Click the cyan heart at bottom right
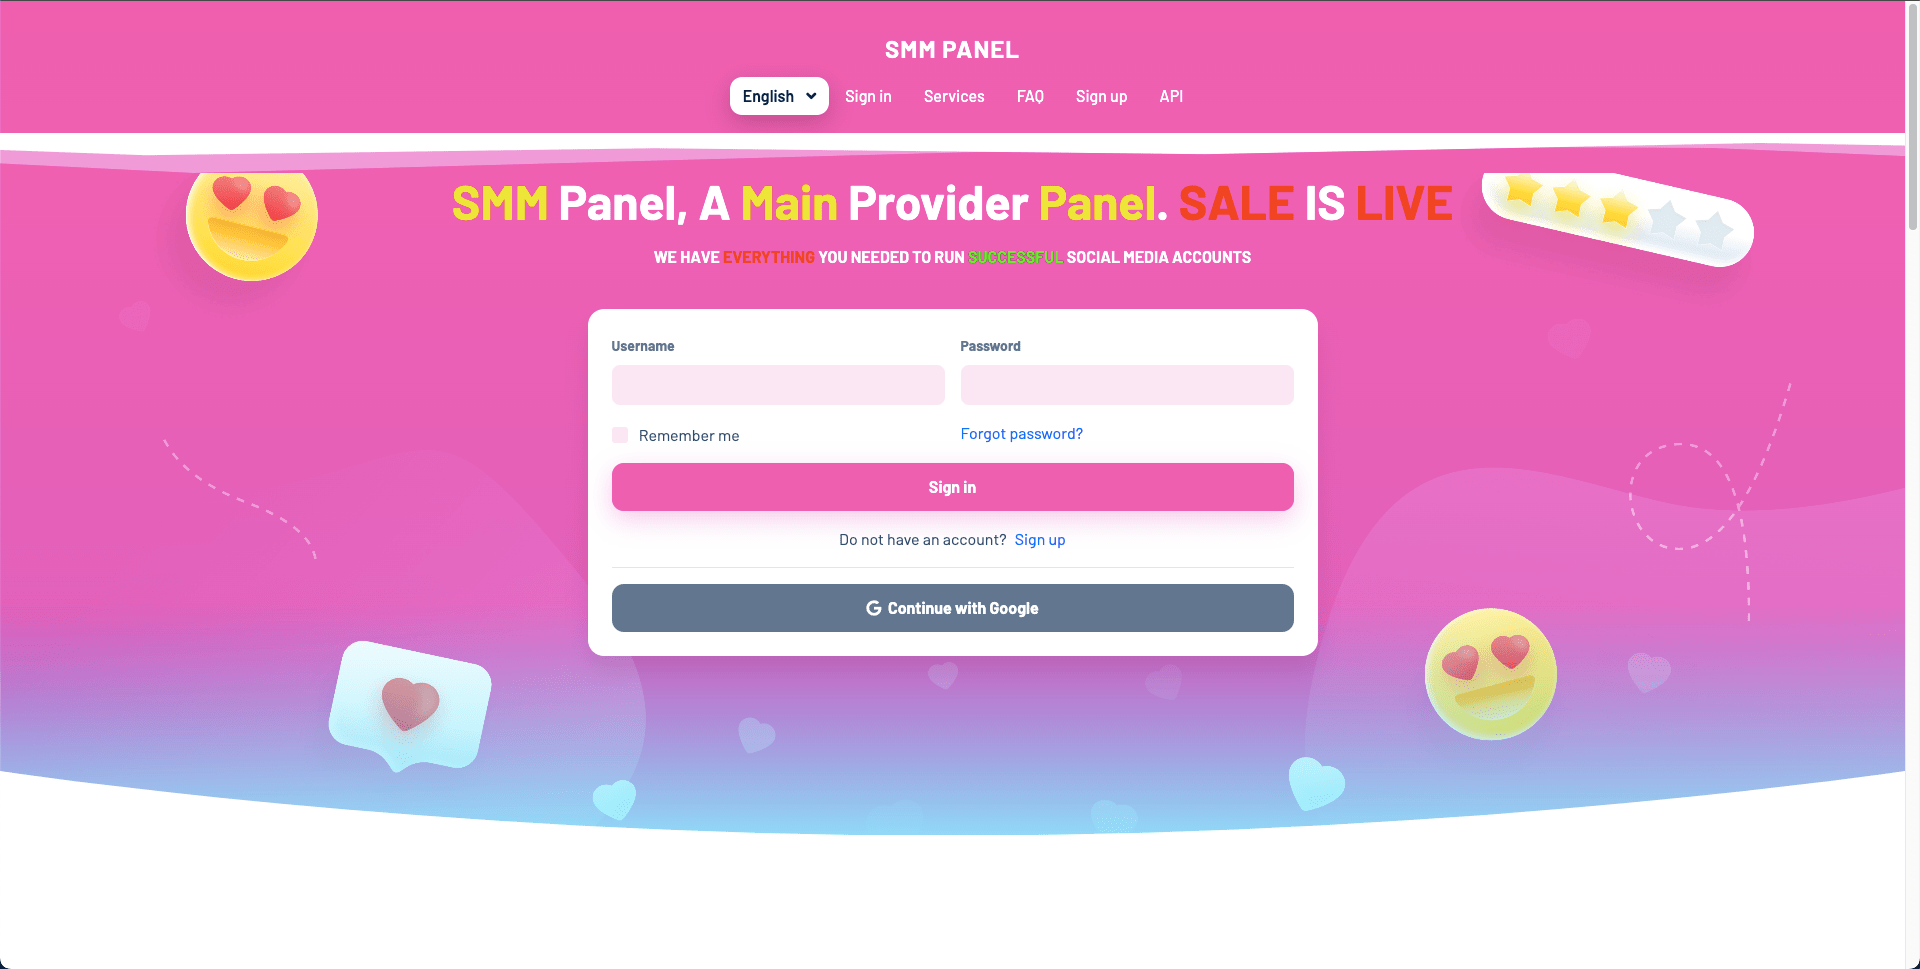 pyautogui.click(x=1316, y=783)
